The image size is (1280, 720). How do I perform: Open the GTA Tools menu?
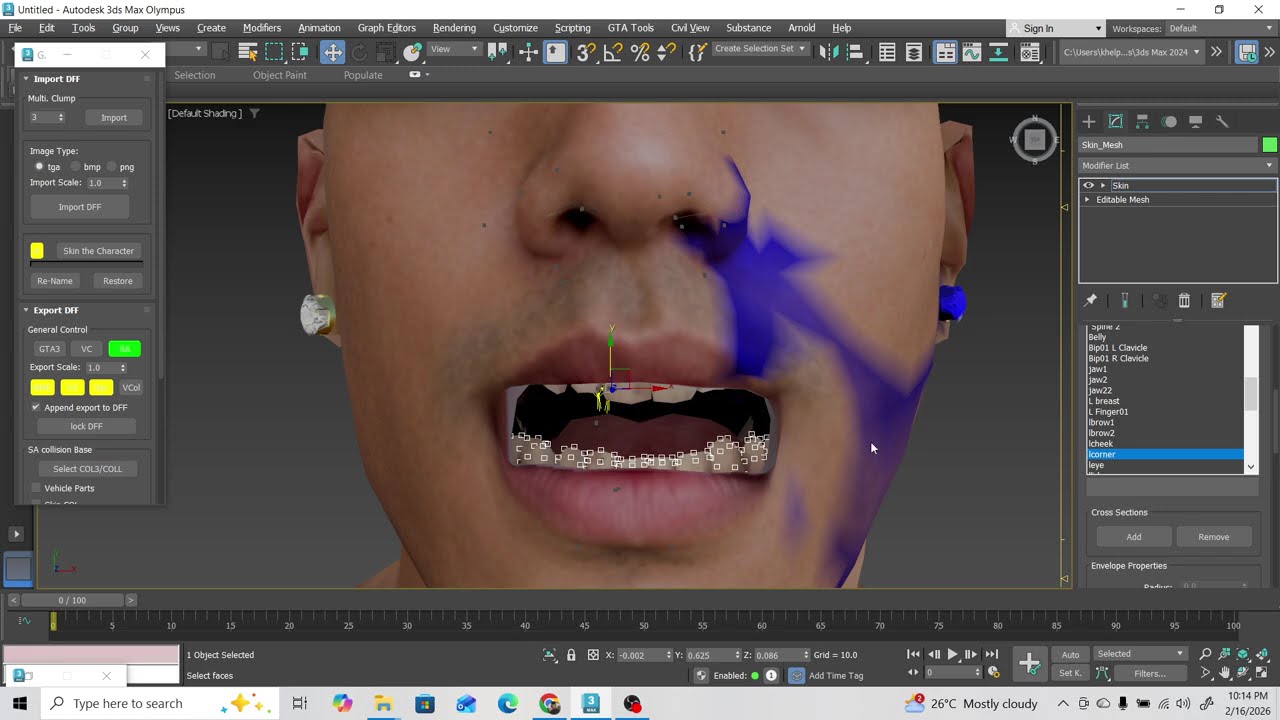coord(631,28)
